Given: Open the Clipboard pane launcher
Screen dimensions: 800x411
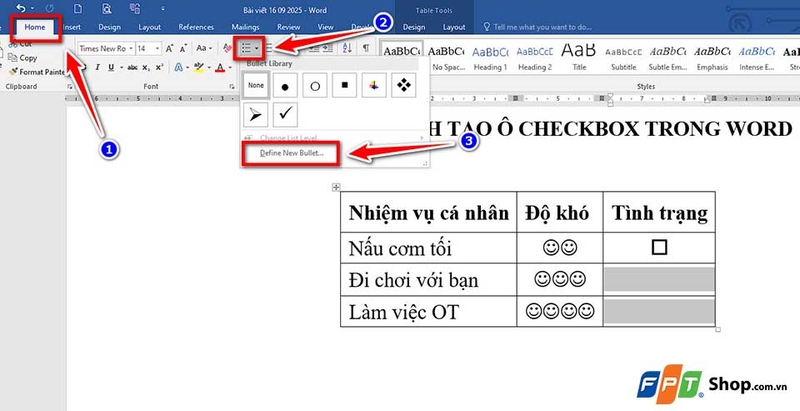Looking at the screenshot, I should point(68,87).
